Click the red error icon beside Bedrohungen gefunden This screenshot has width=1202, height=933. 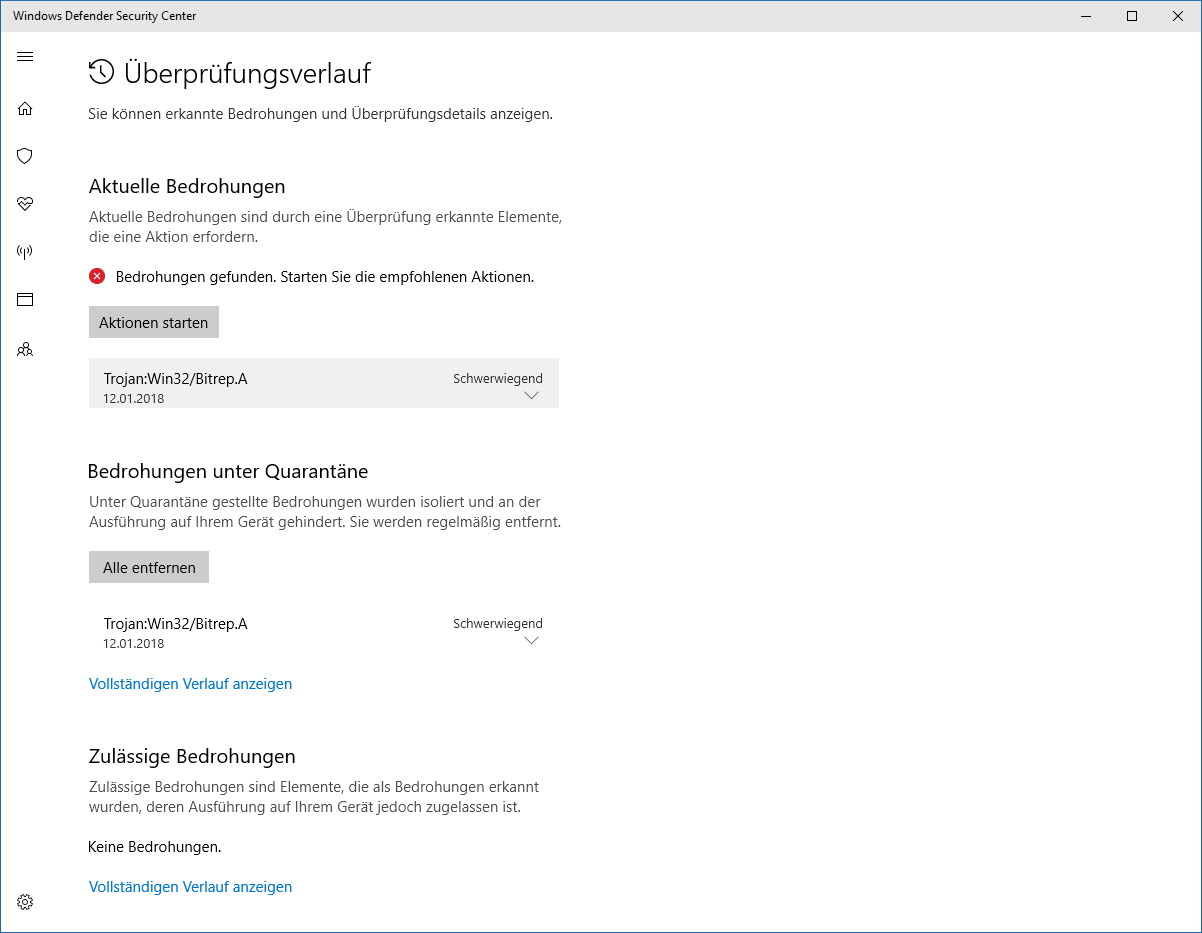[97, 277]
